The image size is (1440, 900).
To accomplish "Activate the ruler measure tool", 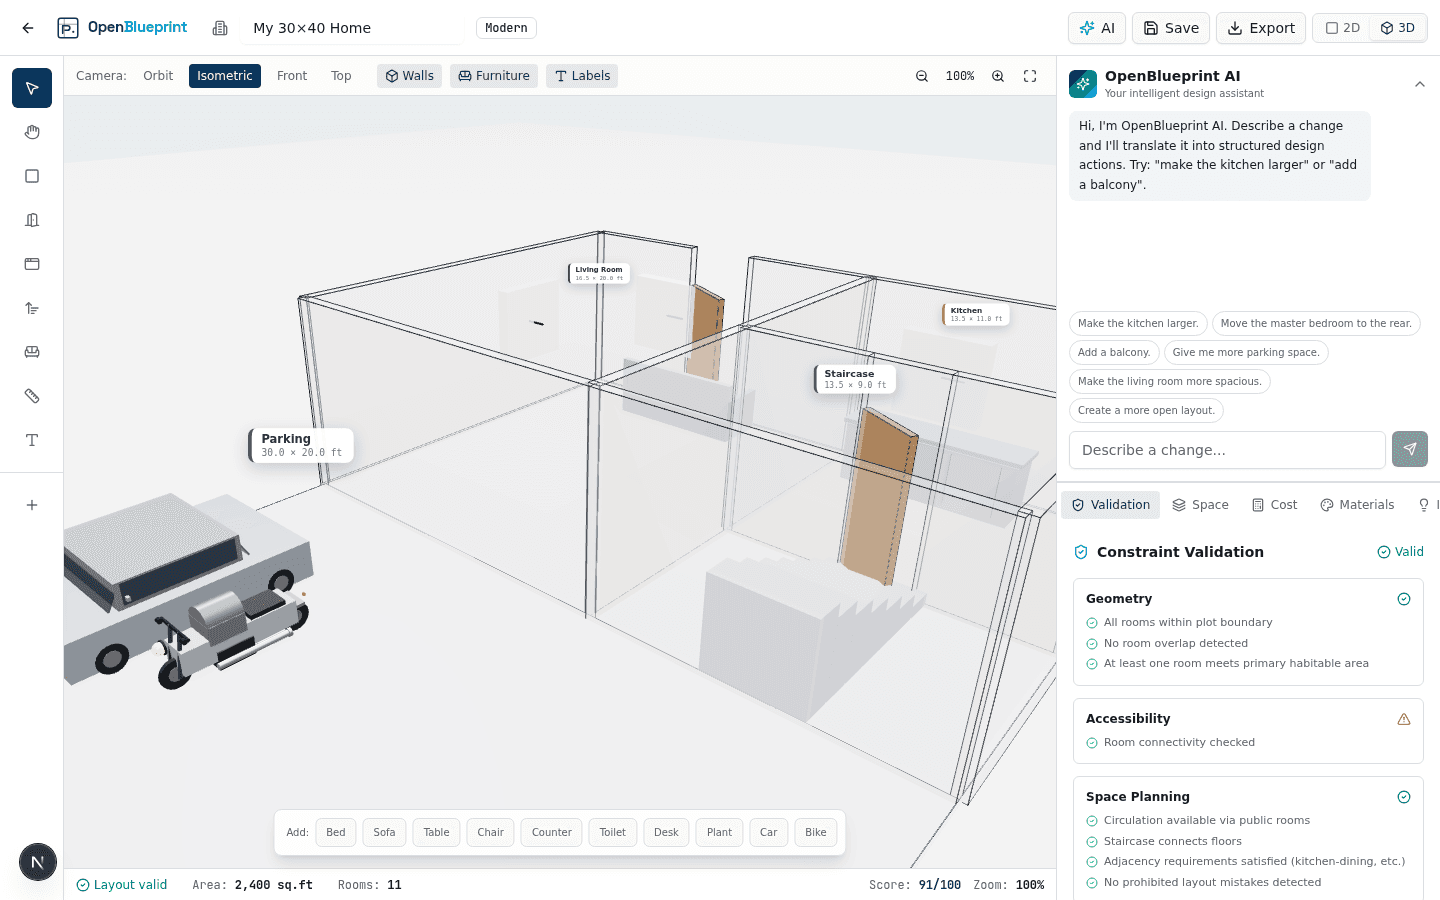I will pyautogui.click(x=32, y=396).
